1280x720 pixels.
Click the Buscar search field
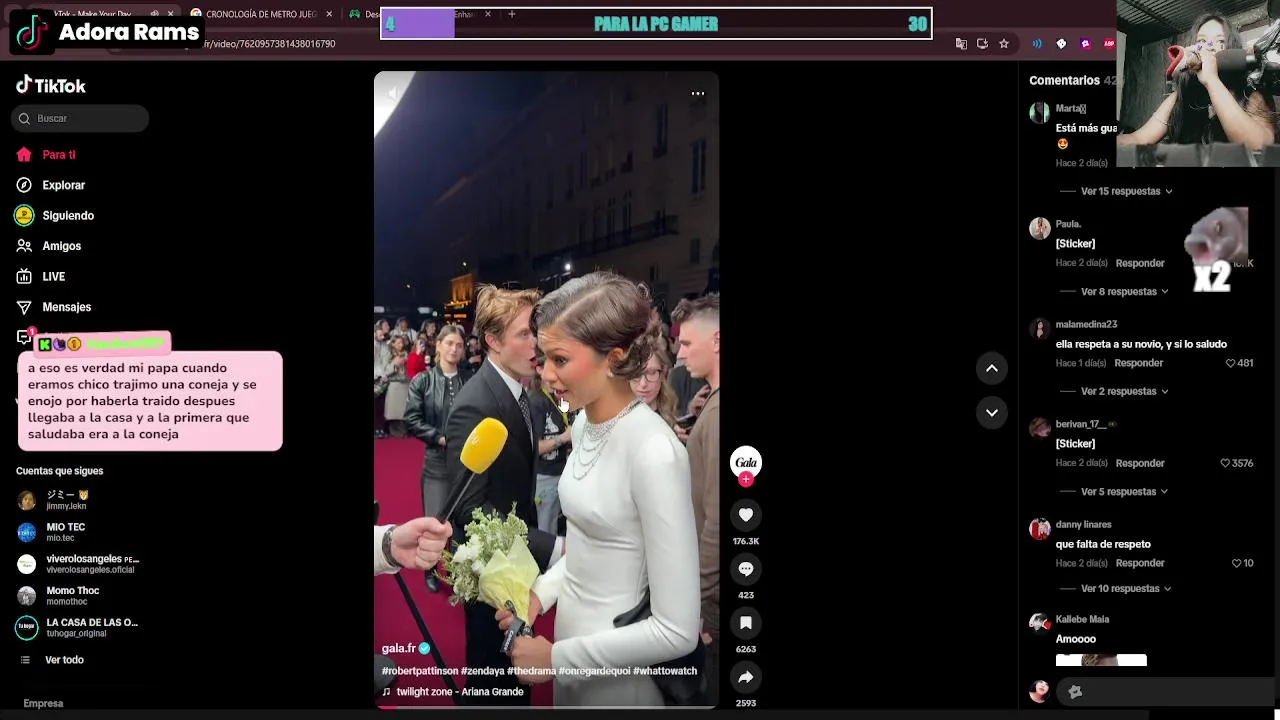point(80,118)
